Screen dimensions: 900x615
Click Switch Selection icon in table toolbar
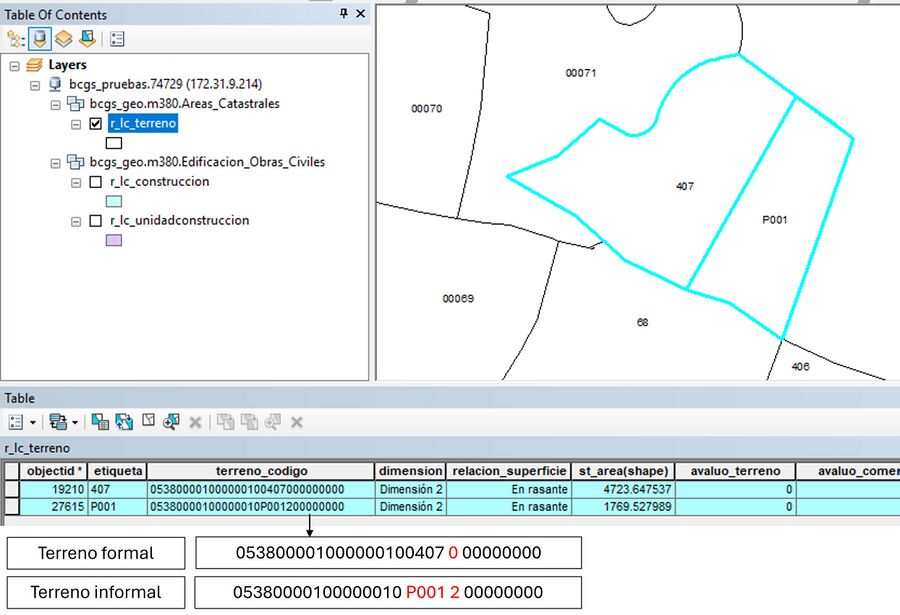coord(125,422)
